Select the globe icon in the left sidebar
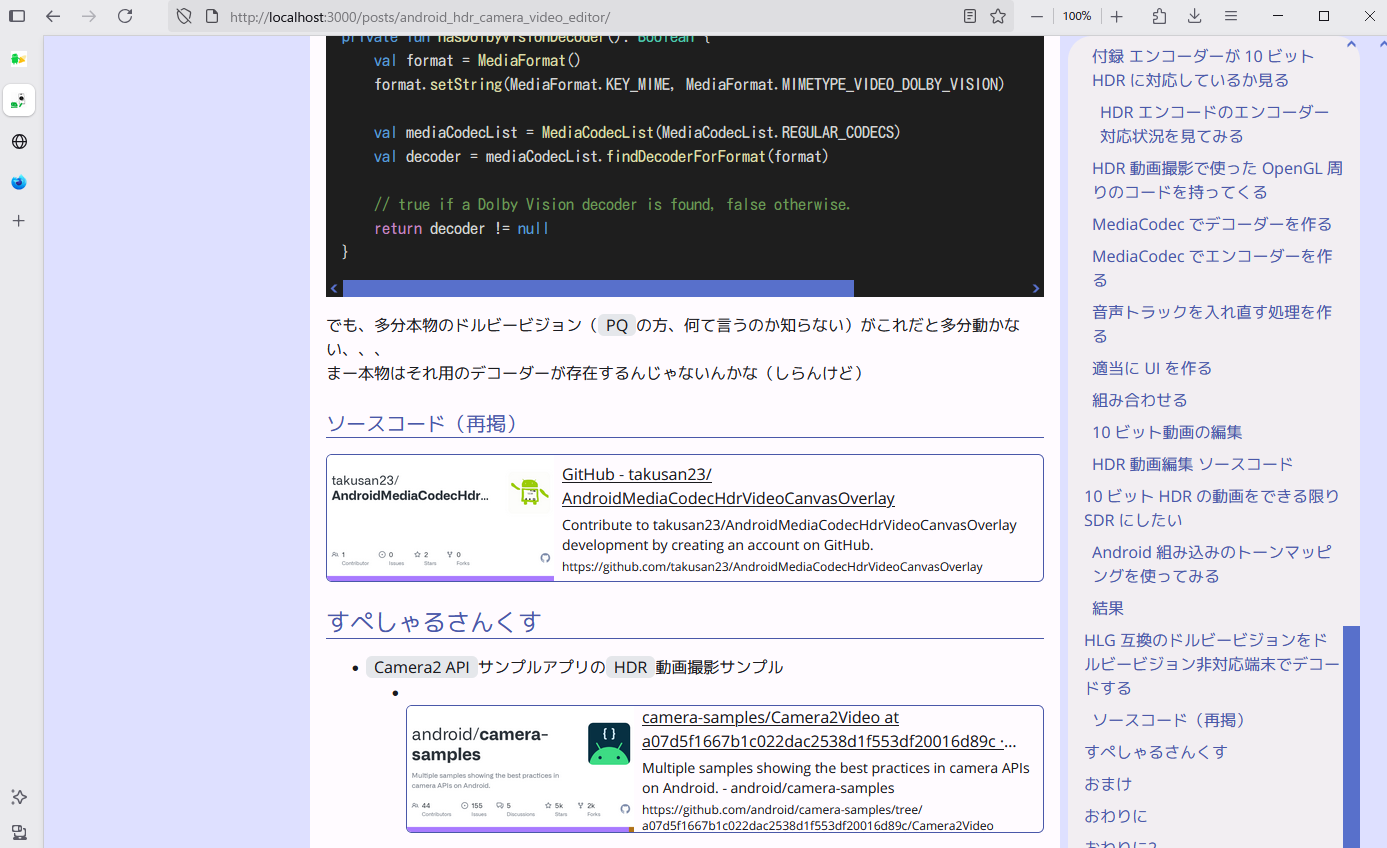Image resolution: width=1387 pixels, height=848 pixels. point(18,141)
